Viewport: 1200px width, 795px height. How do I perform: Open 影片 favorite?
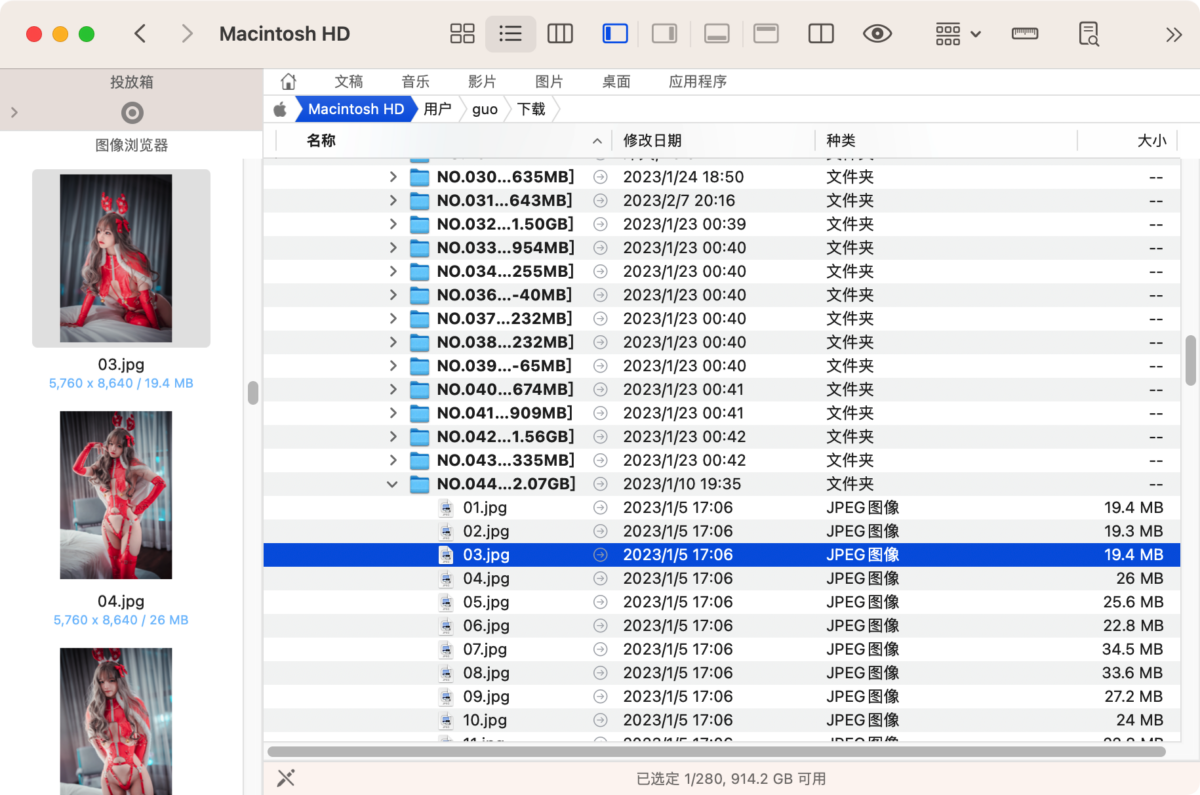click(x=482, y=82)
